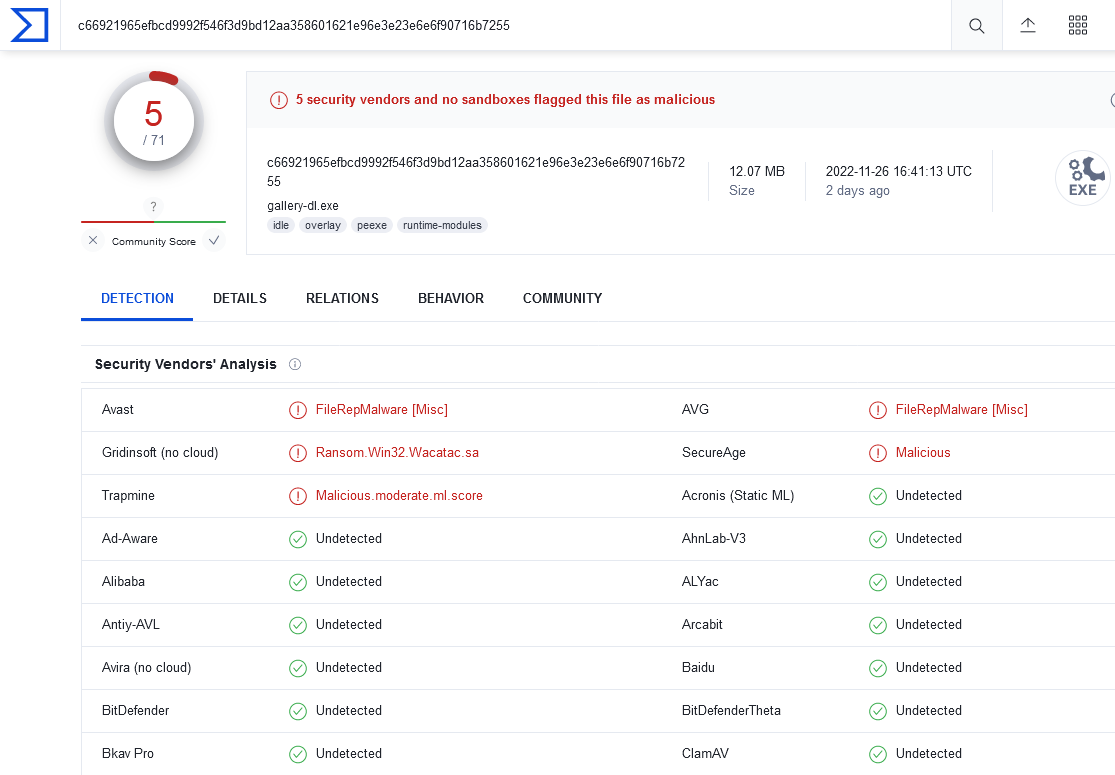Click the Arcabit undetected check icon
The height and width of the screenshot is (775, 1115).
[878, 625]
